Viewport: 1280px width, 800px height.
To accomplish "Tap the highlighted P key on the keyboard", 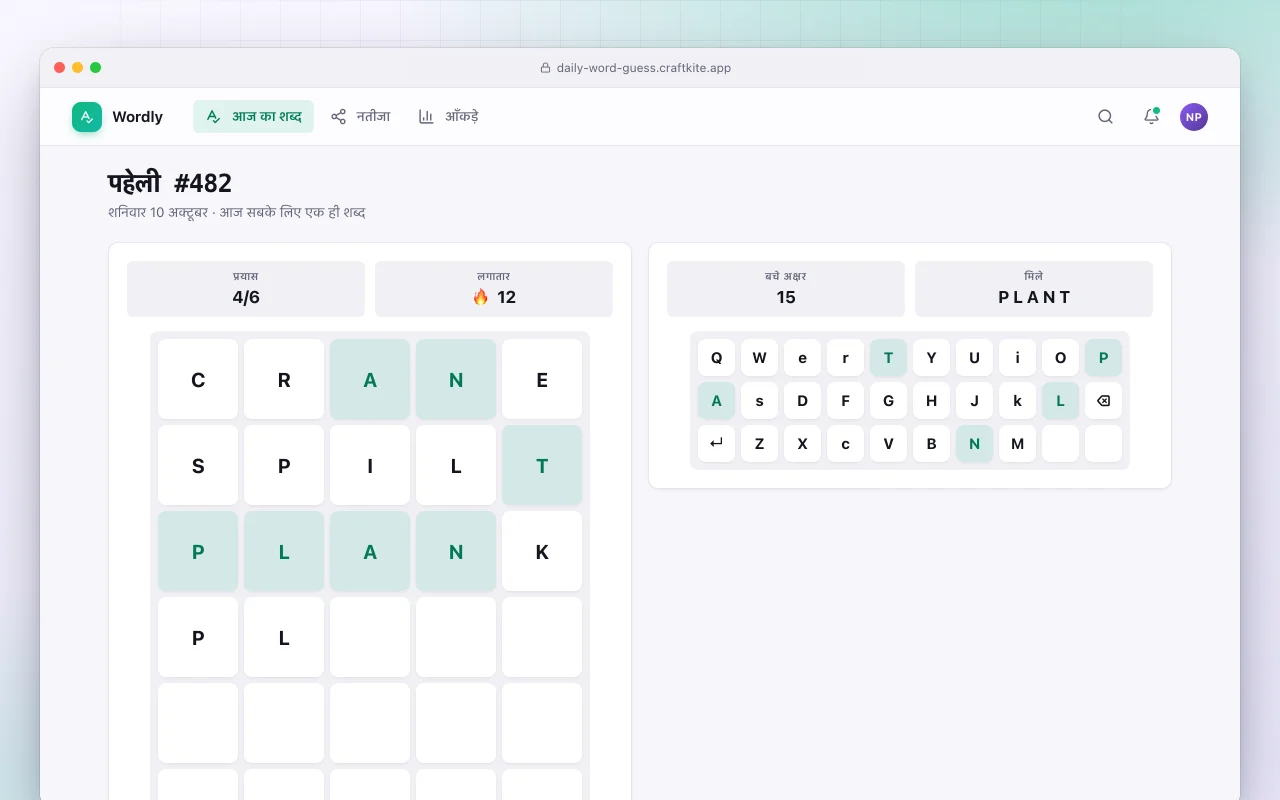I will [1103, 358].
